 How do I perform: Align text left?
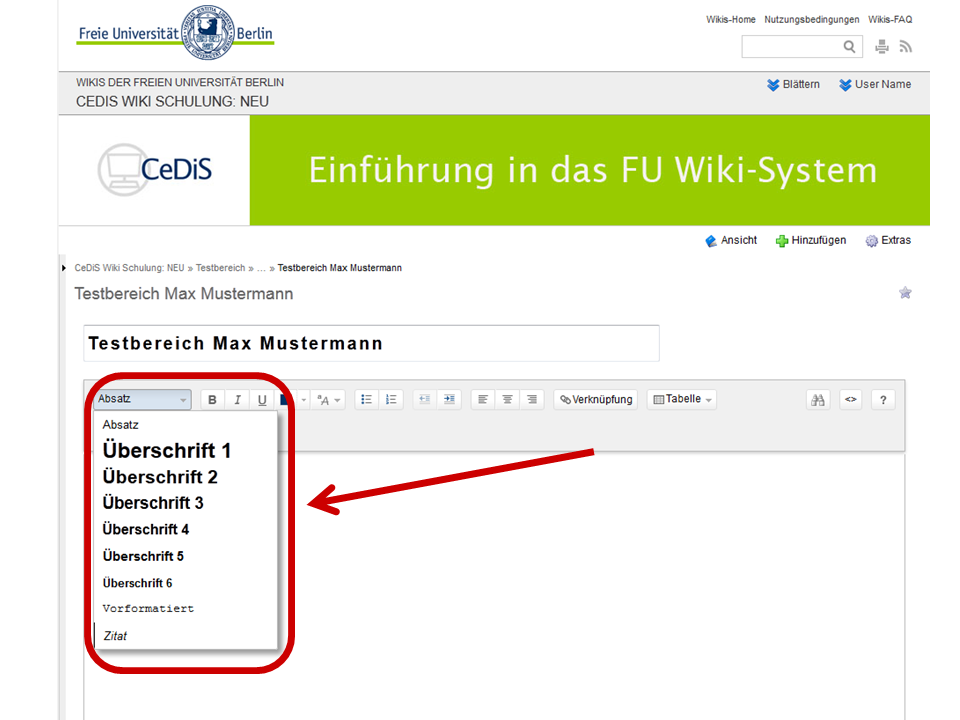pyautogui.click(x=483, y=399)
